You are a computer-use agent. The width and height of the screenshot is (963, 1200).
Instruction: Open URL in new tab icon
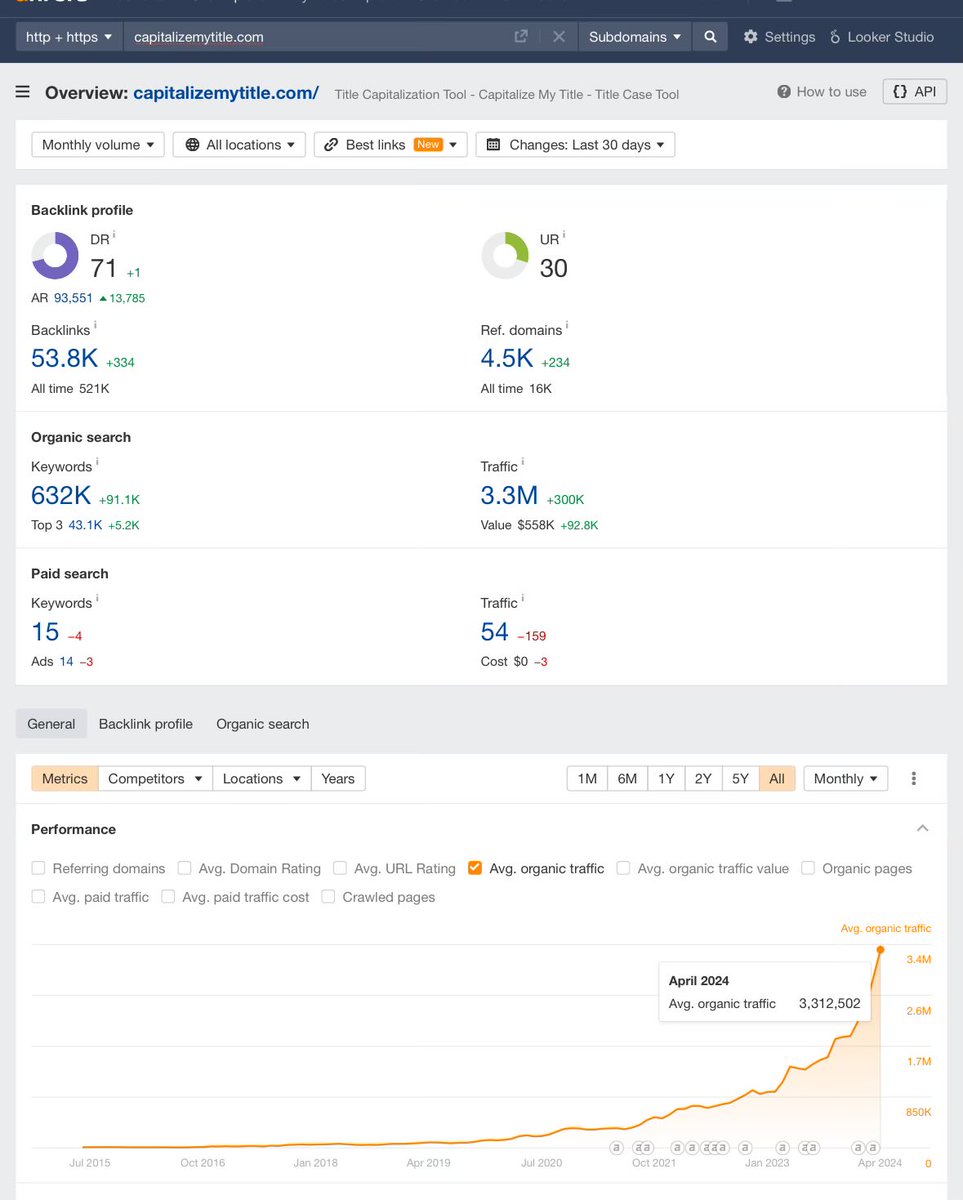click(x=521, y=37)
